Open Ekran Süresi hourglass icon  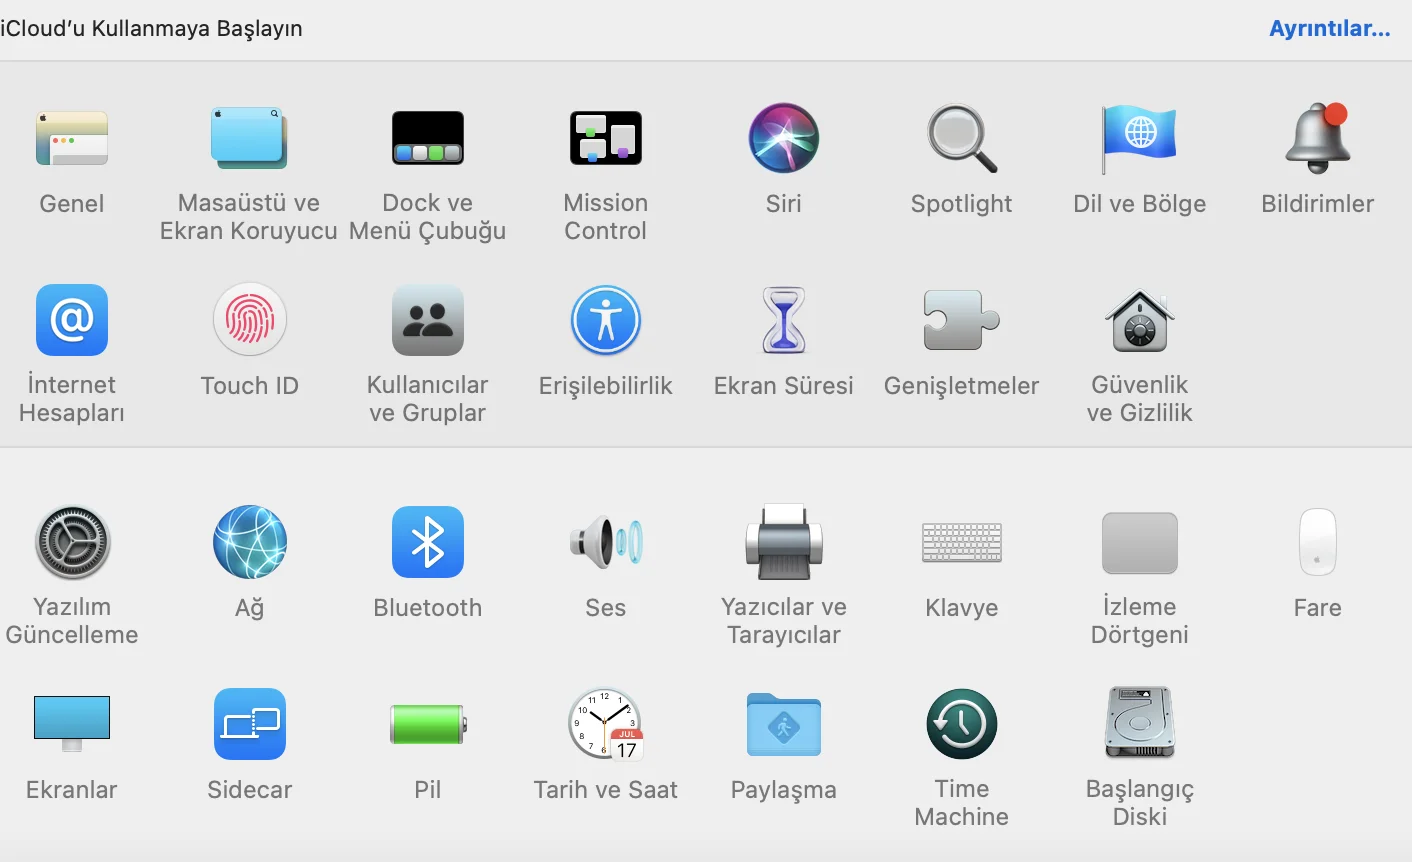[784, 321]
